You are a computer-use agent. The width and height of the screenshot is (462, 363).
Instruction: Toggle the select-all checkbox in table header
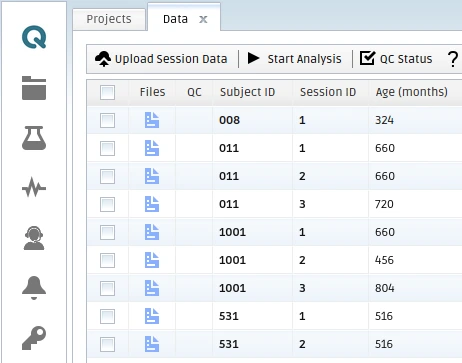(107, 92)
